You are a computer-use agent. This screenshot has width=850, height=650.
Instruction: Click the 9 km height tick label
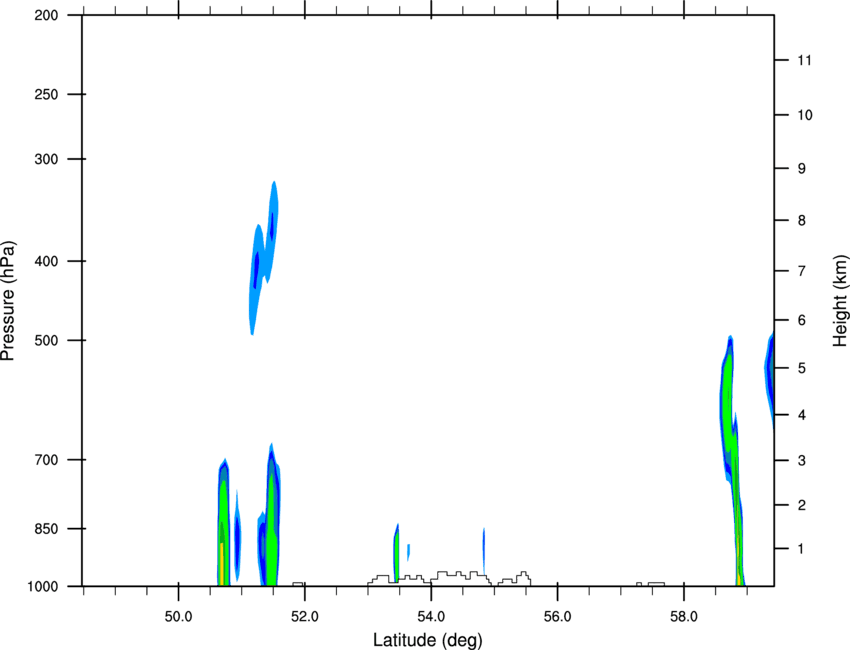(x=802, y=169)
